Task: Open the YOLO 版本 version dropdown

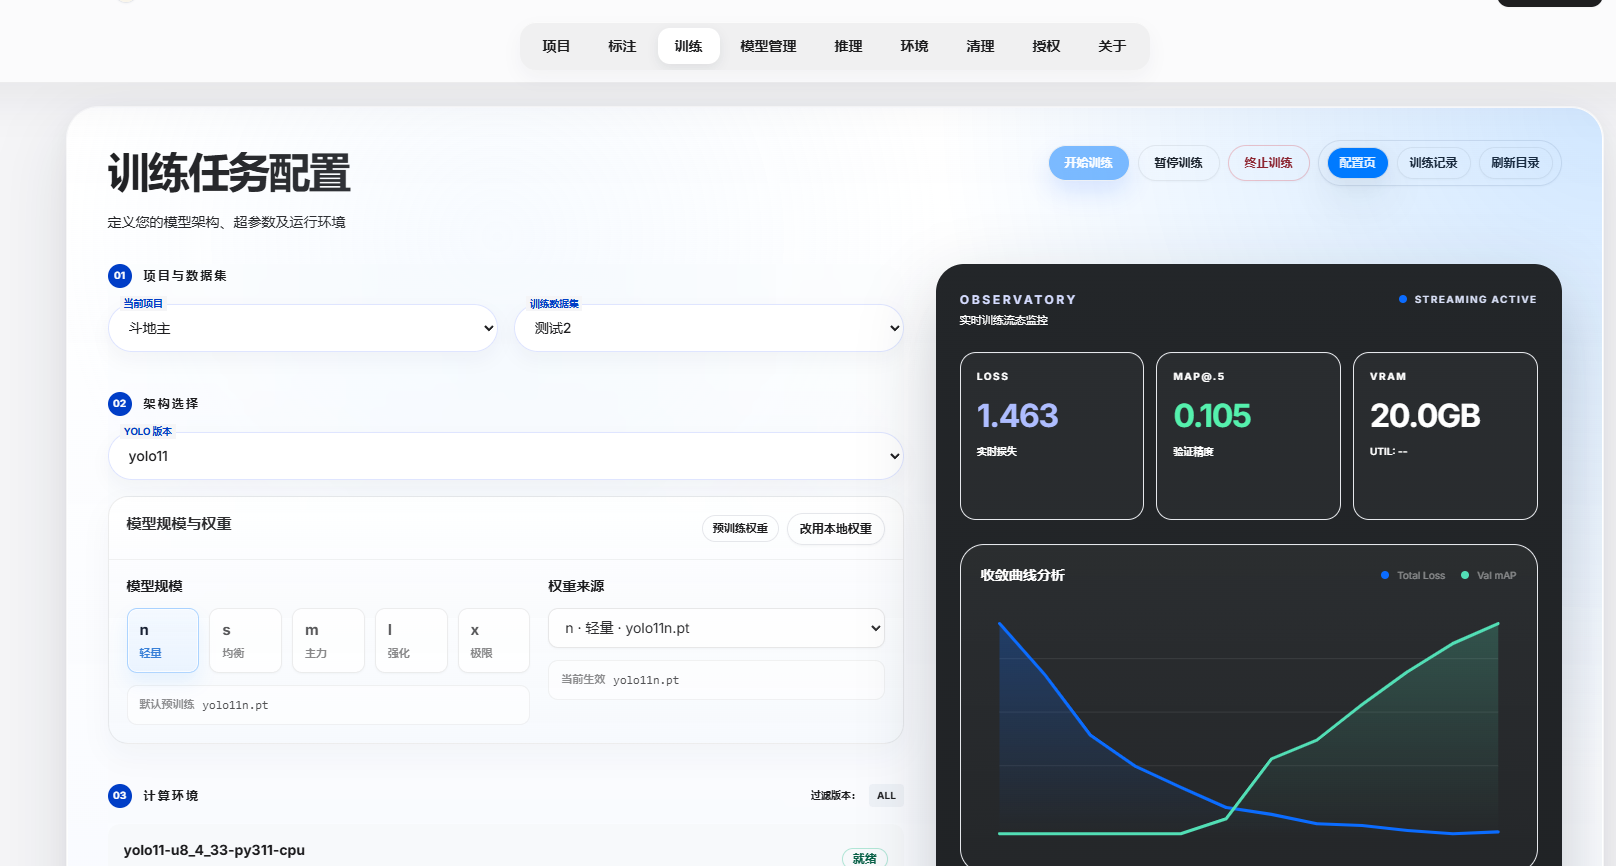Action: coord(505,456)
